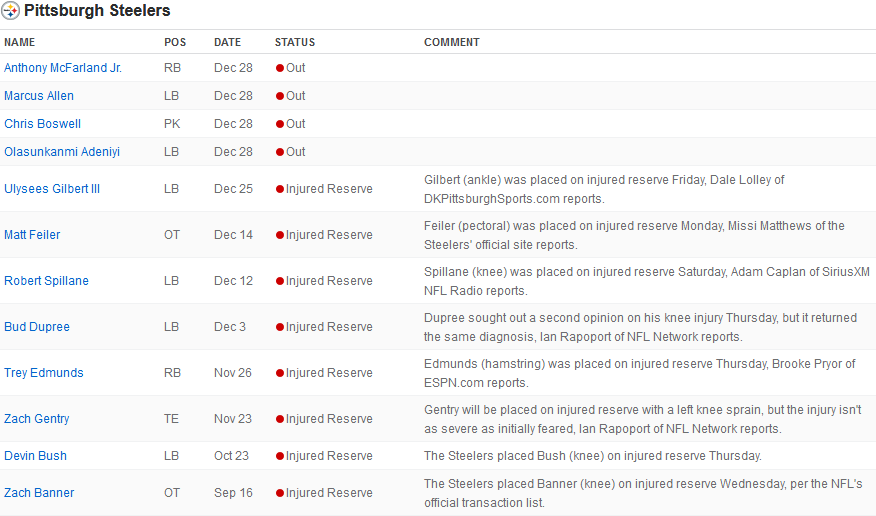This screenshot has height=516, width=876.
Task: Click red Injured Reserve dot for Bud Dupree
Action: pos(280,327)
